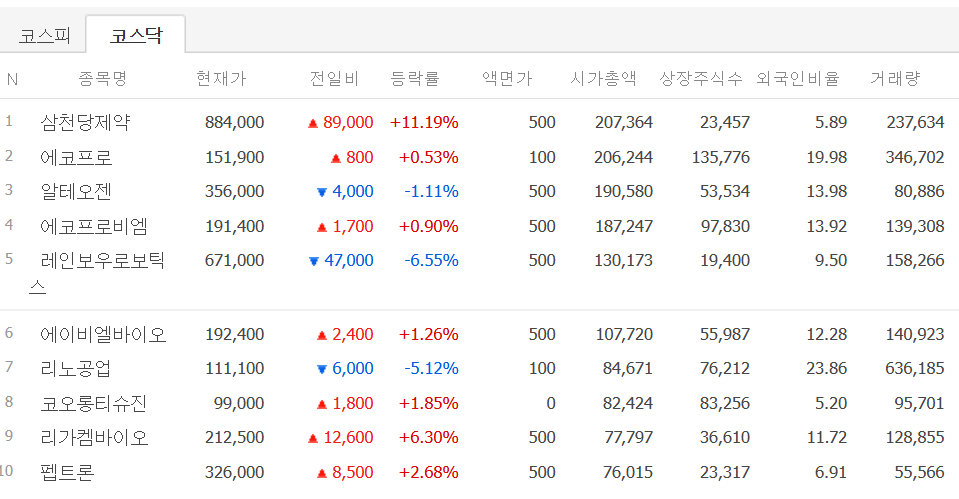This screenshot has width=959, height=499.
Task: Click the volume value 636,185
Action: pos(915,368)
